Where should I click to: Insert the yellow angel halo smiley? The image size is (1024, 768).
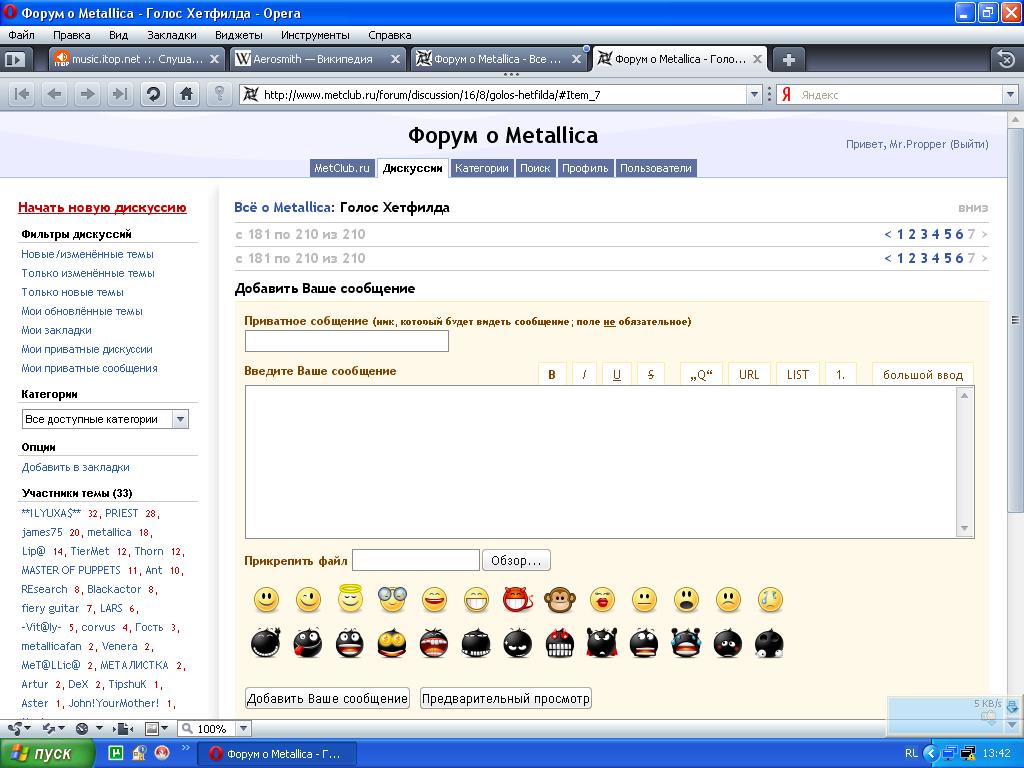click(350, 600)
